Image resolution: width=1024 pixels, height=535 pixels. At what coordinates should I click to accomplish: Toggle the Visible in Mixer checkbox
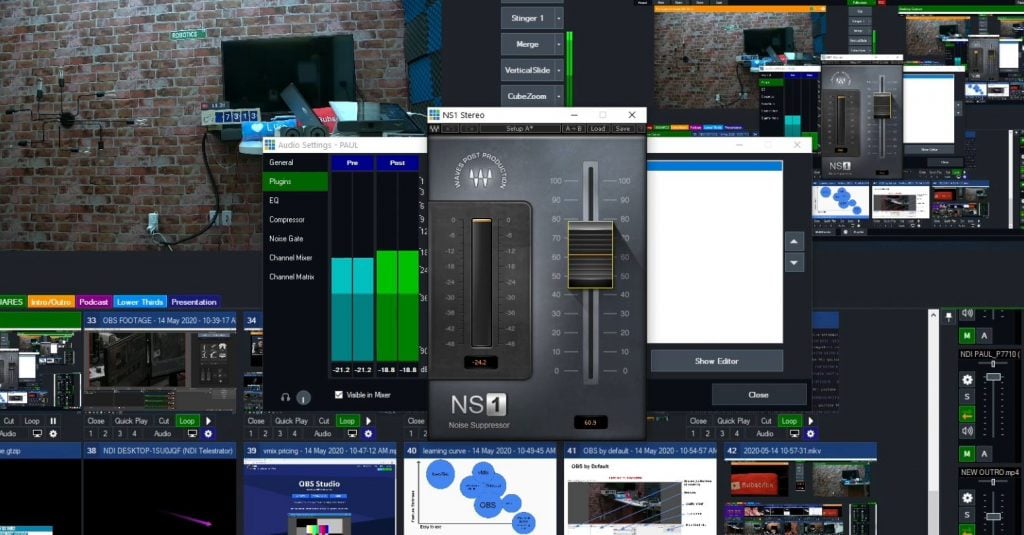tap(339, 395)
